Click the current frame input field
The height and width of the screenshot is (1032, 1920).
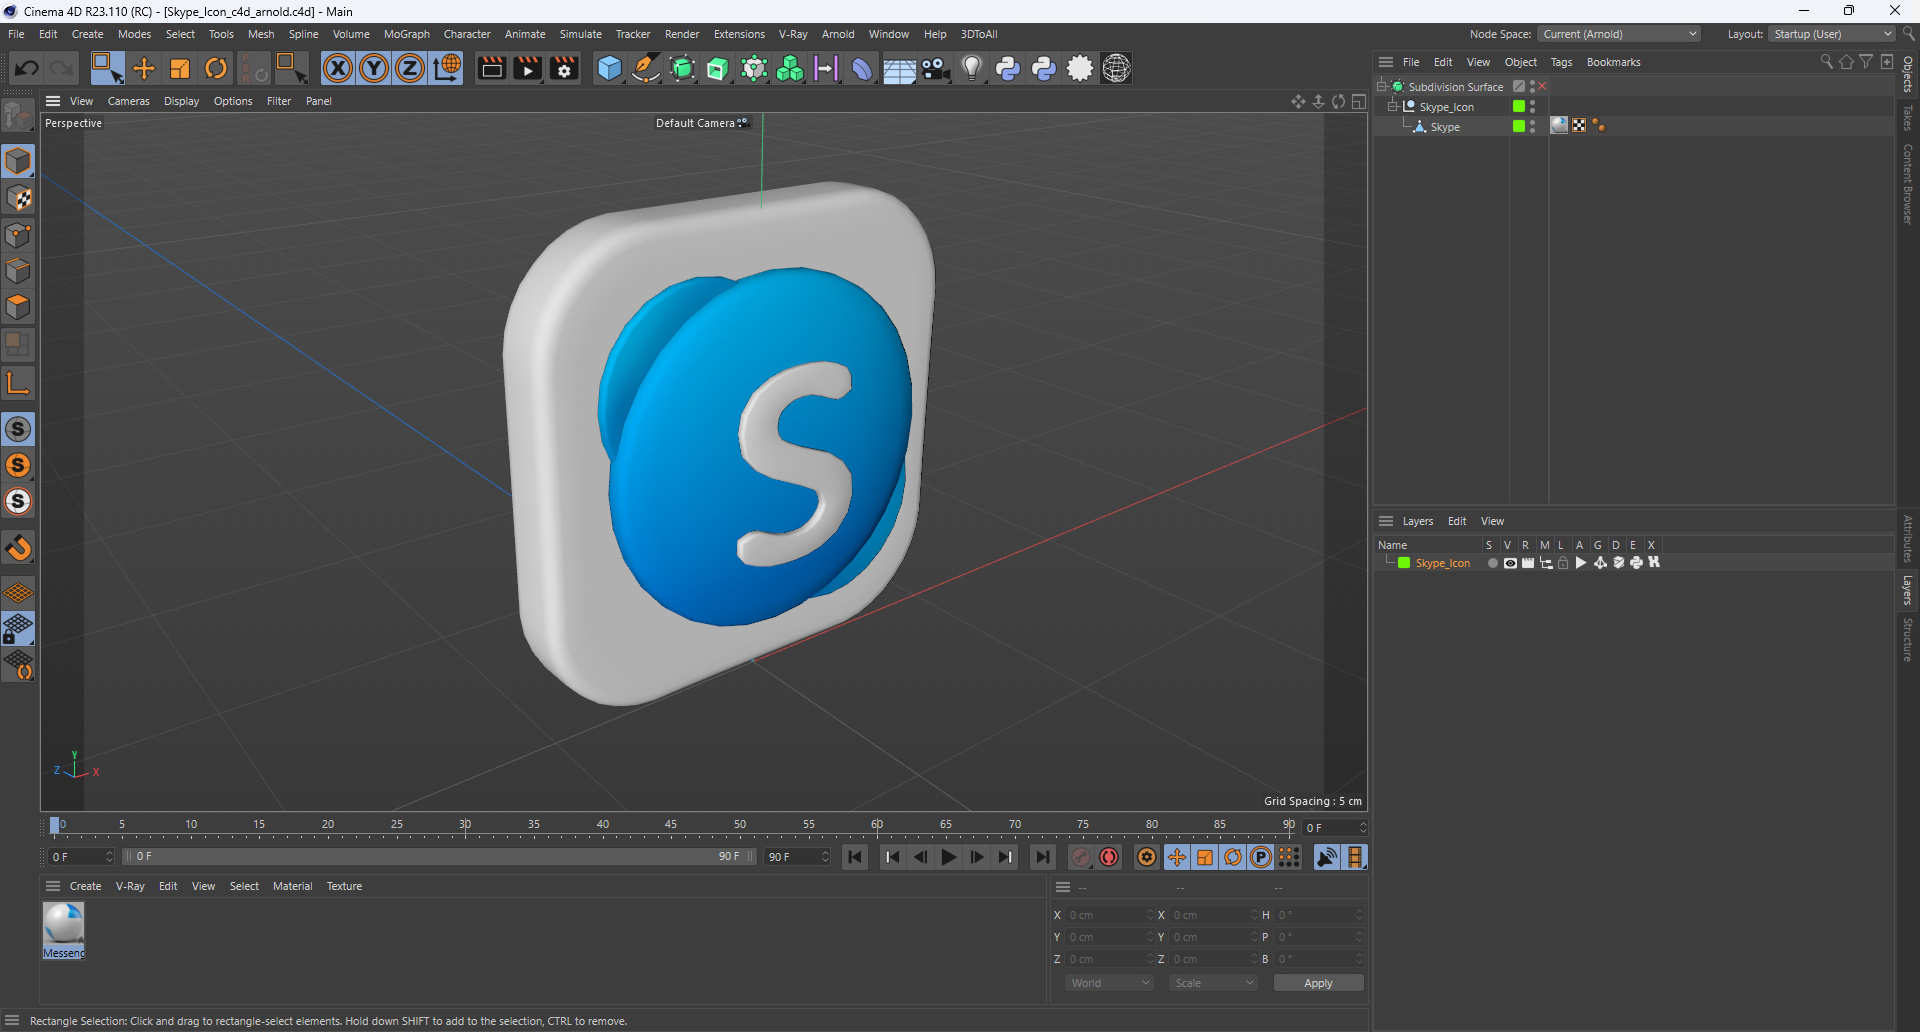(x=1334, y=828)
